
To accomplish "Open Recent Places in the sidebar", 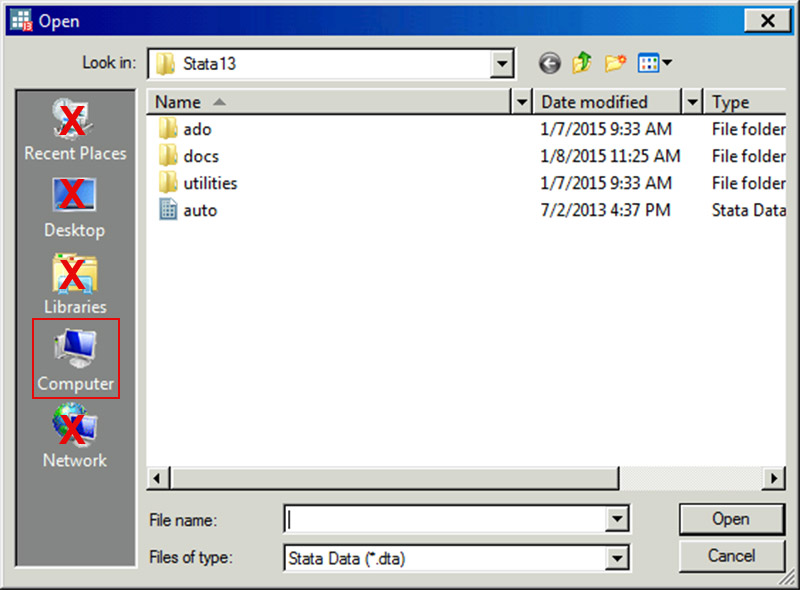I will click(75, 130).
